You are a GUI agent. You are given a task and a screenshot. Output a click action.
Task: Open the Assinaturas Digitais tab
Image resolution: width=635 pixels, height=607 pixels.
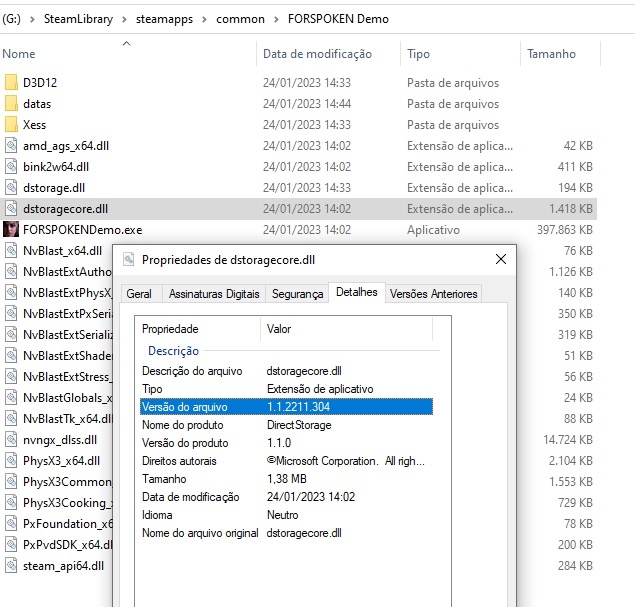[214, 294]
